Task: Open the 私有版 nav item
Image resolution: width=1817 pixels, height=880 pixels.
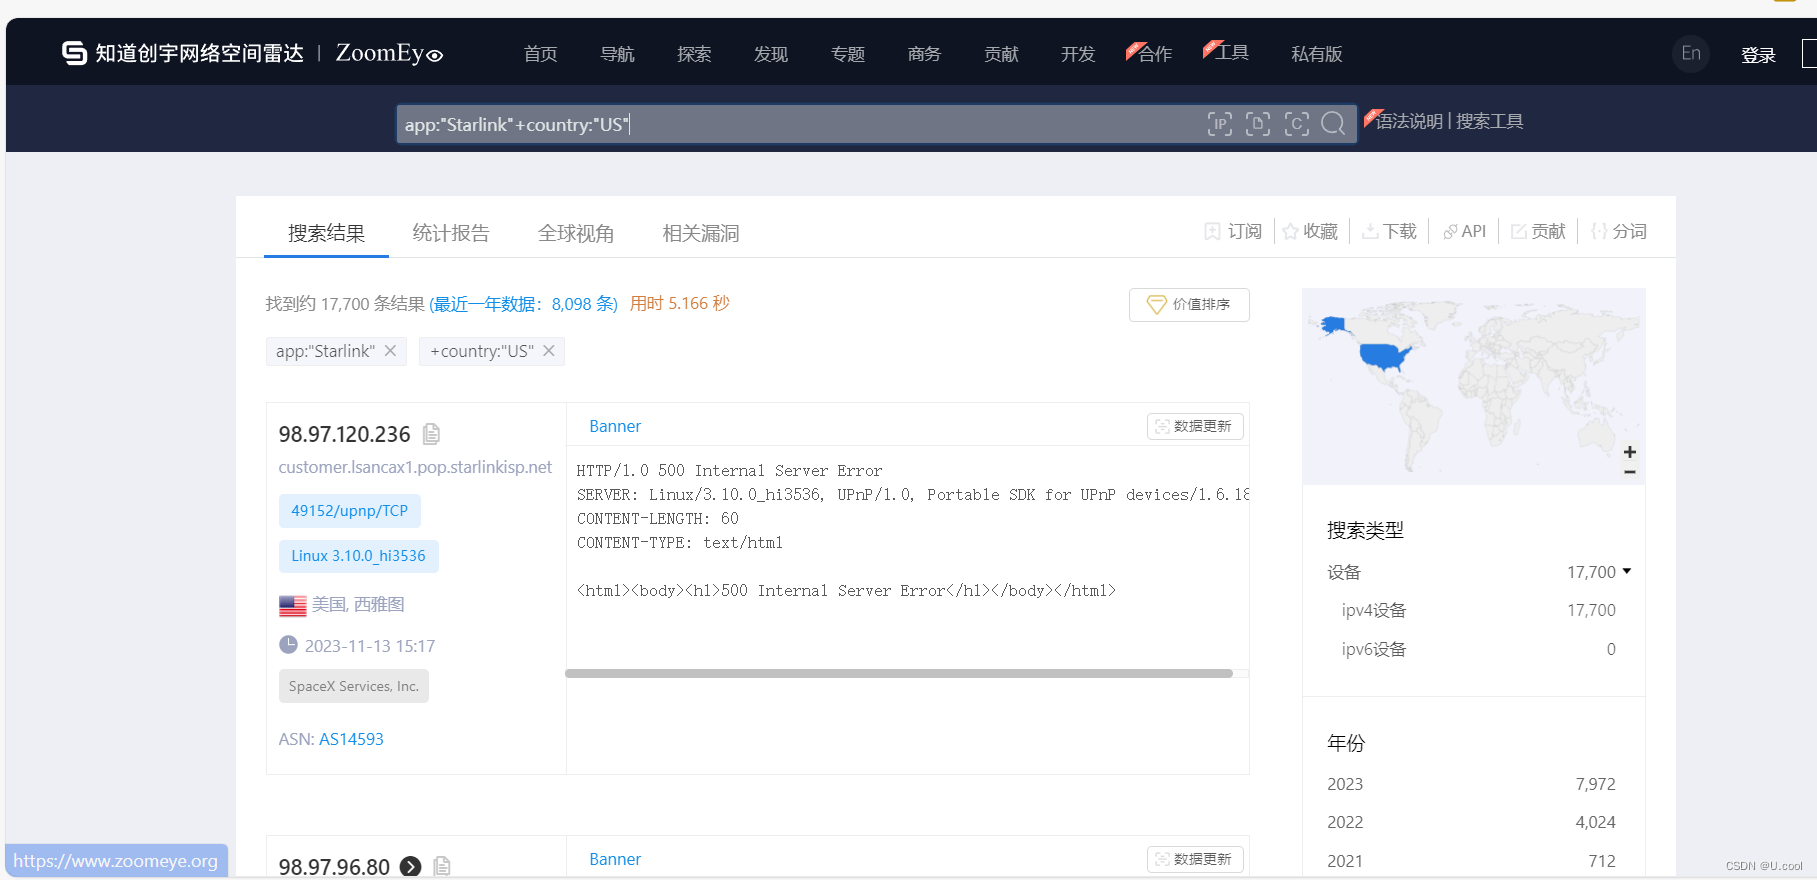Action: click(x=1317, y=54)
